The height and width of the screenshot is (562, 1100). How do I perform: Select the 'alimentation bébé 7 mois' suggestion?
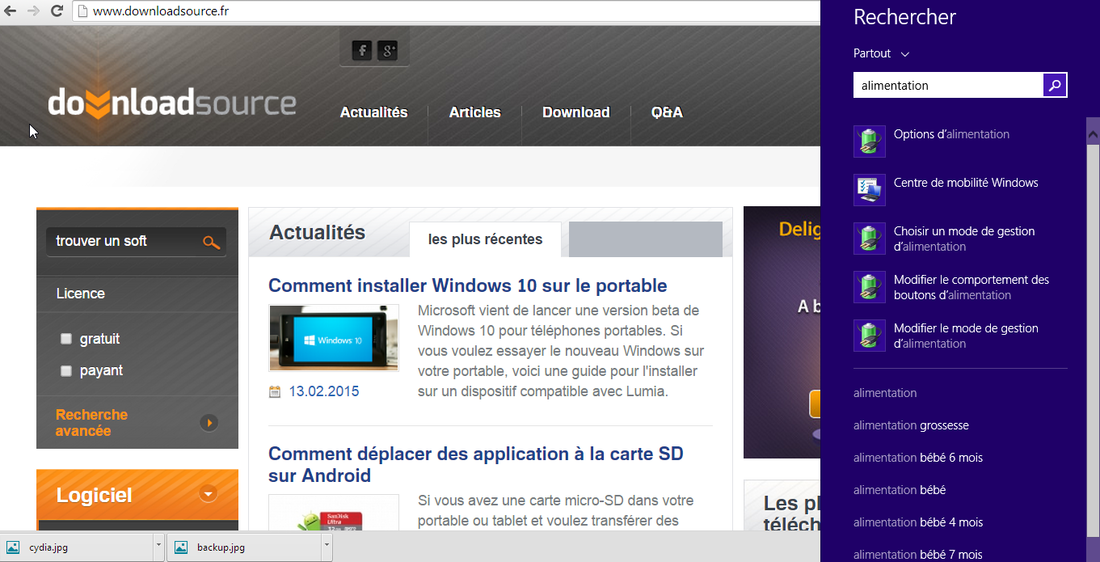(918, 554)
